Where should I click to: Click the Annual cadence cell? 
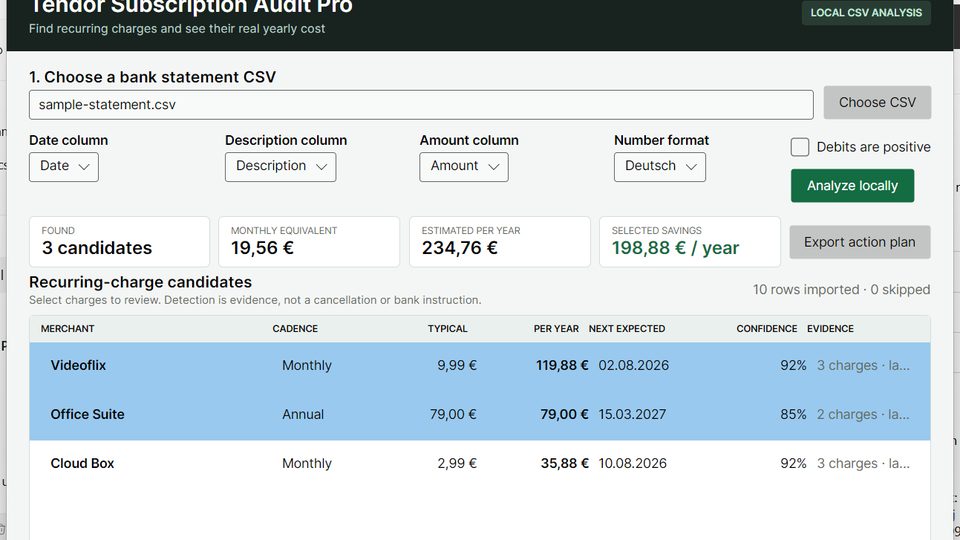[303, 414]
